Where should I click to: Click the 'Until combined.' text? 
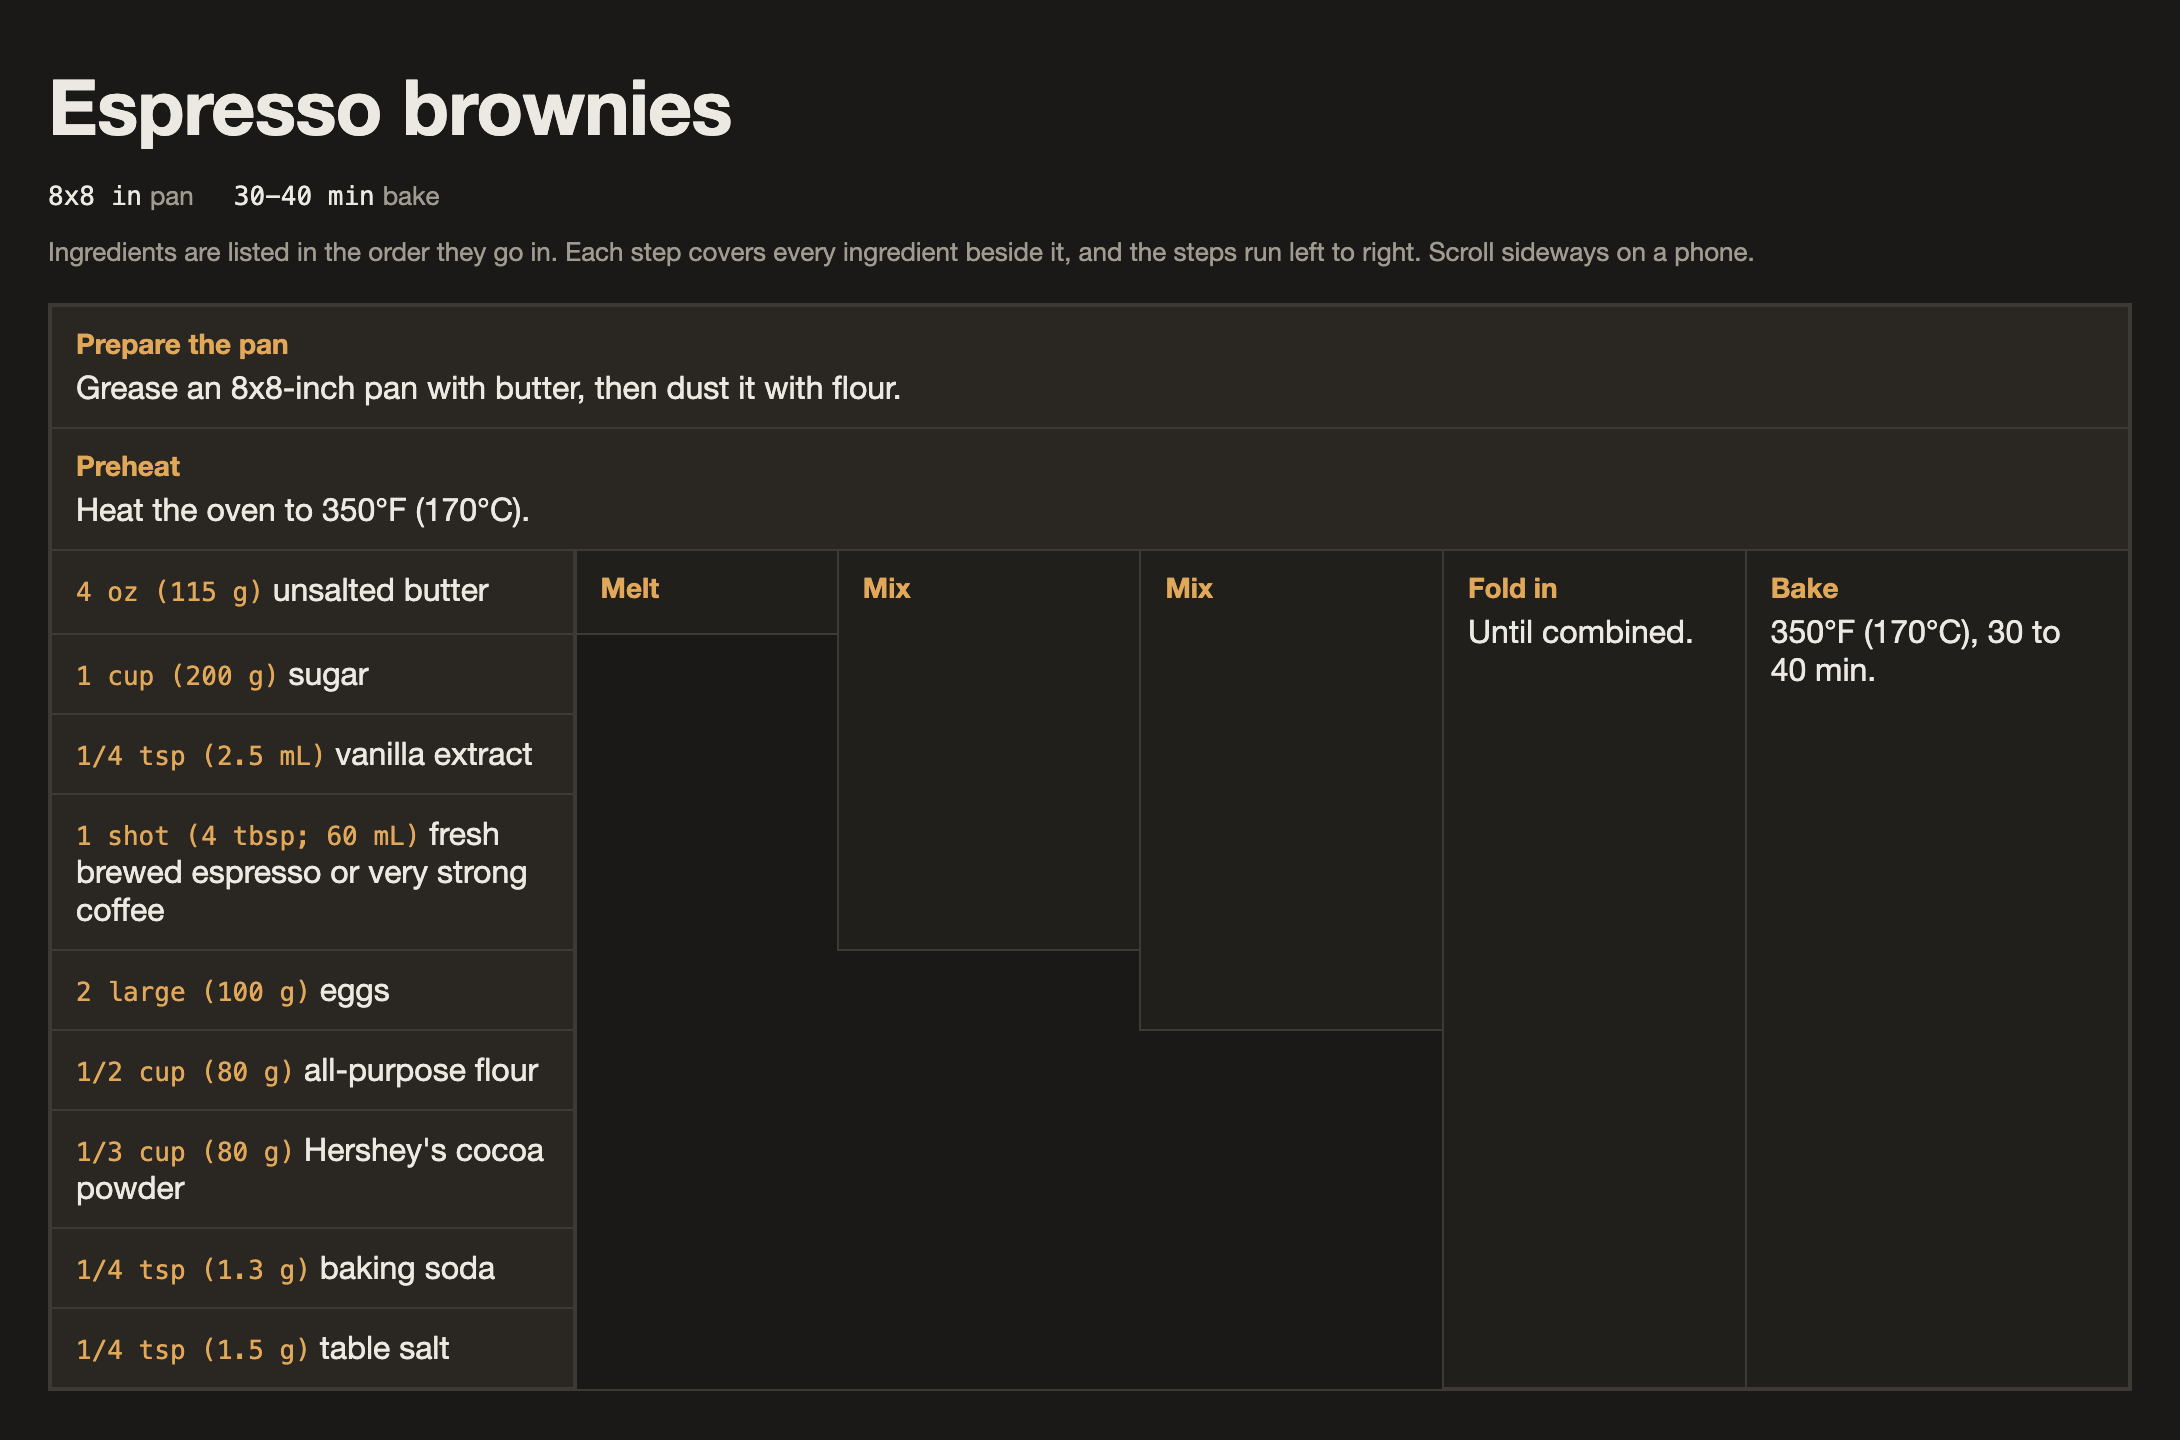[x=1580, y=632]
